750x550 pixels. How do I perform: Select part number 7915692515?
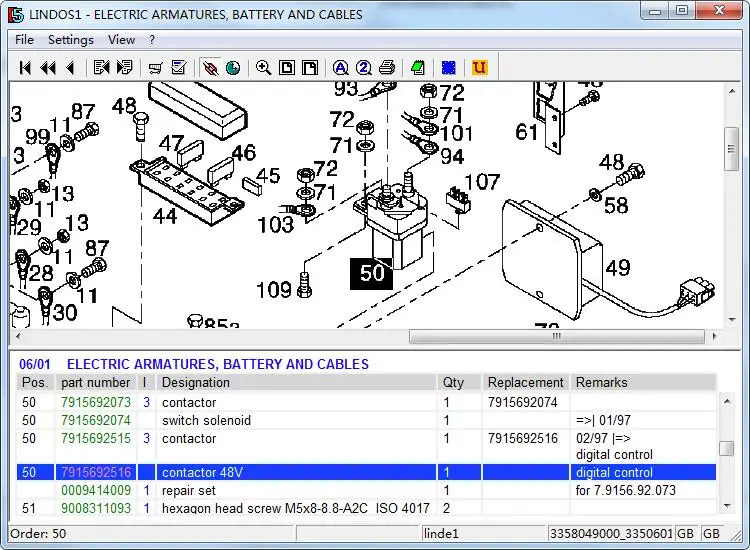coord(96,439)
